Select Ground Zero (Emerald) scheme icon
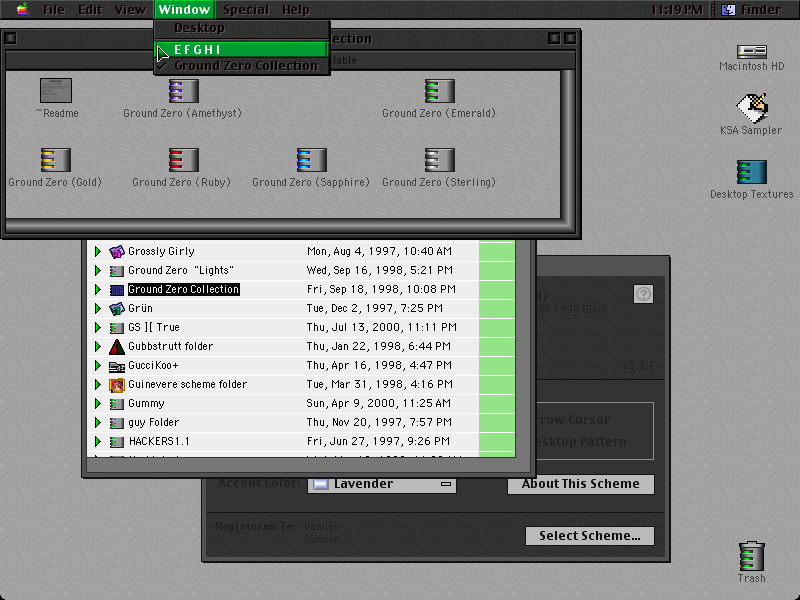The width and height of the screenshot is (800, 600). [x=439, y=91]
